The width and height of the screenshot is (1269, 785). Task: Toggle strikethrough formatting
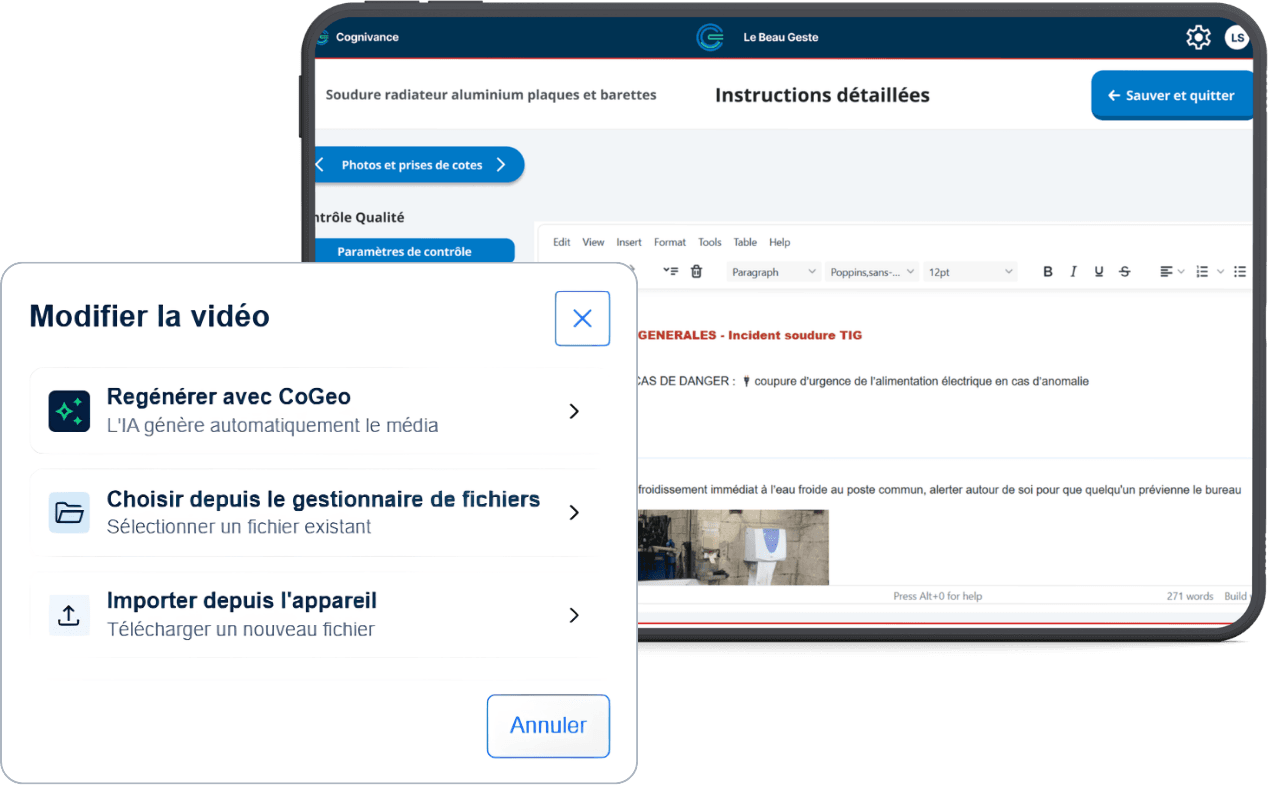[x=1125, y=272]
